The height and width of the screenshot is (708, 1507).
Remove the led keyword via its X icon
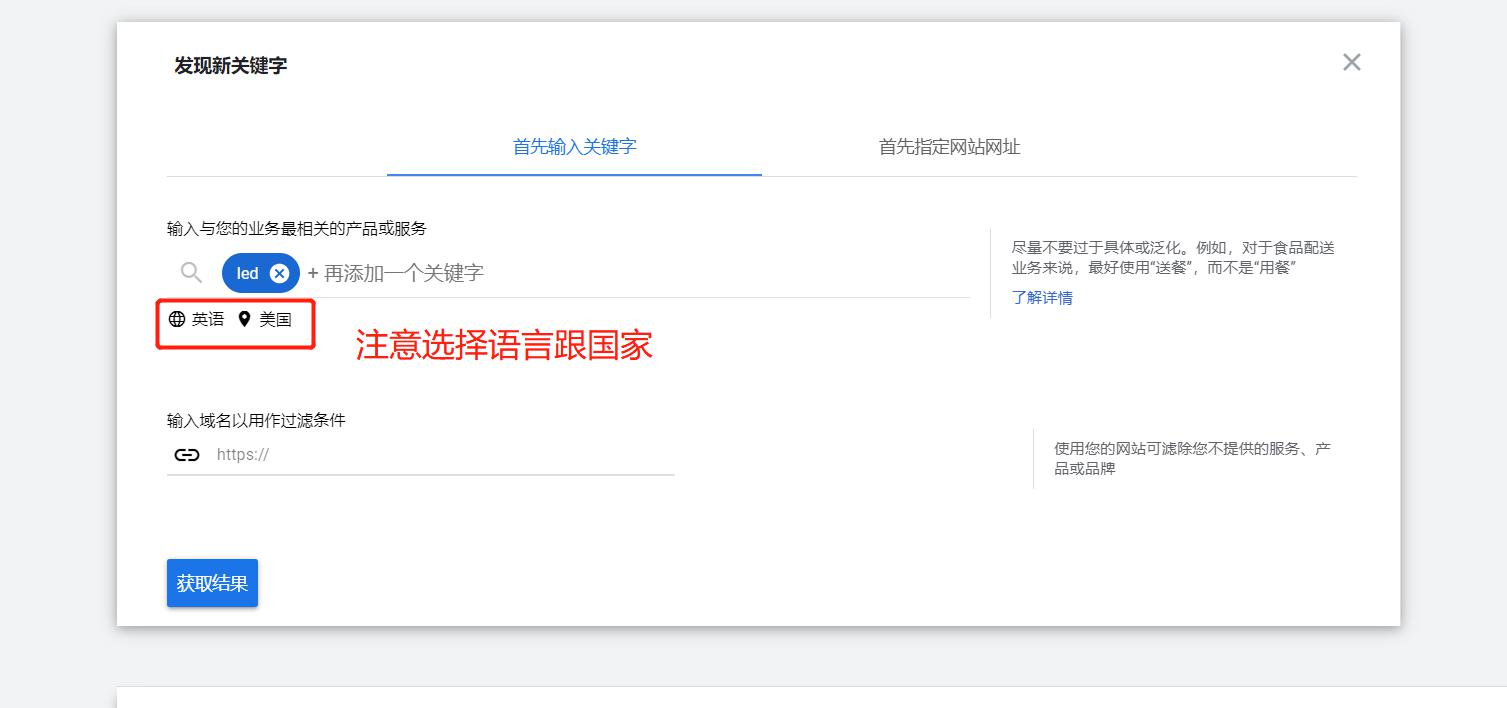click(x=279, y=272)
